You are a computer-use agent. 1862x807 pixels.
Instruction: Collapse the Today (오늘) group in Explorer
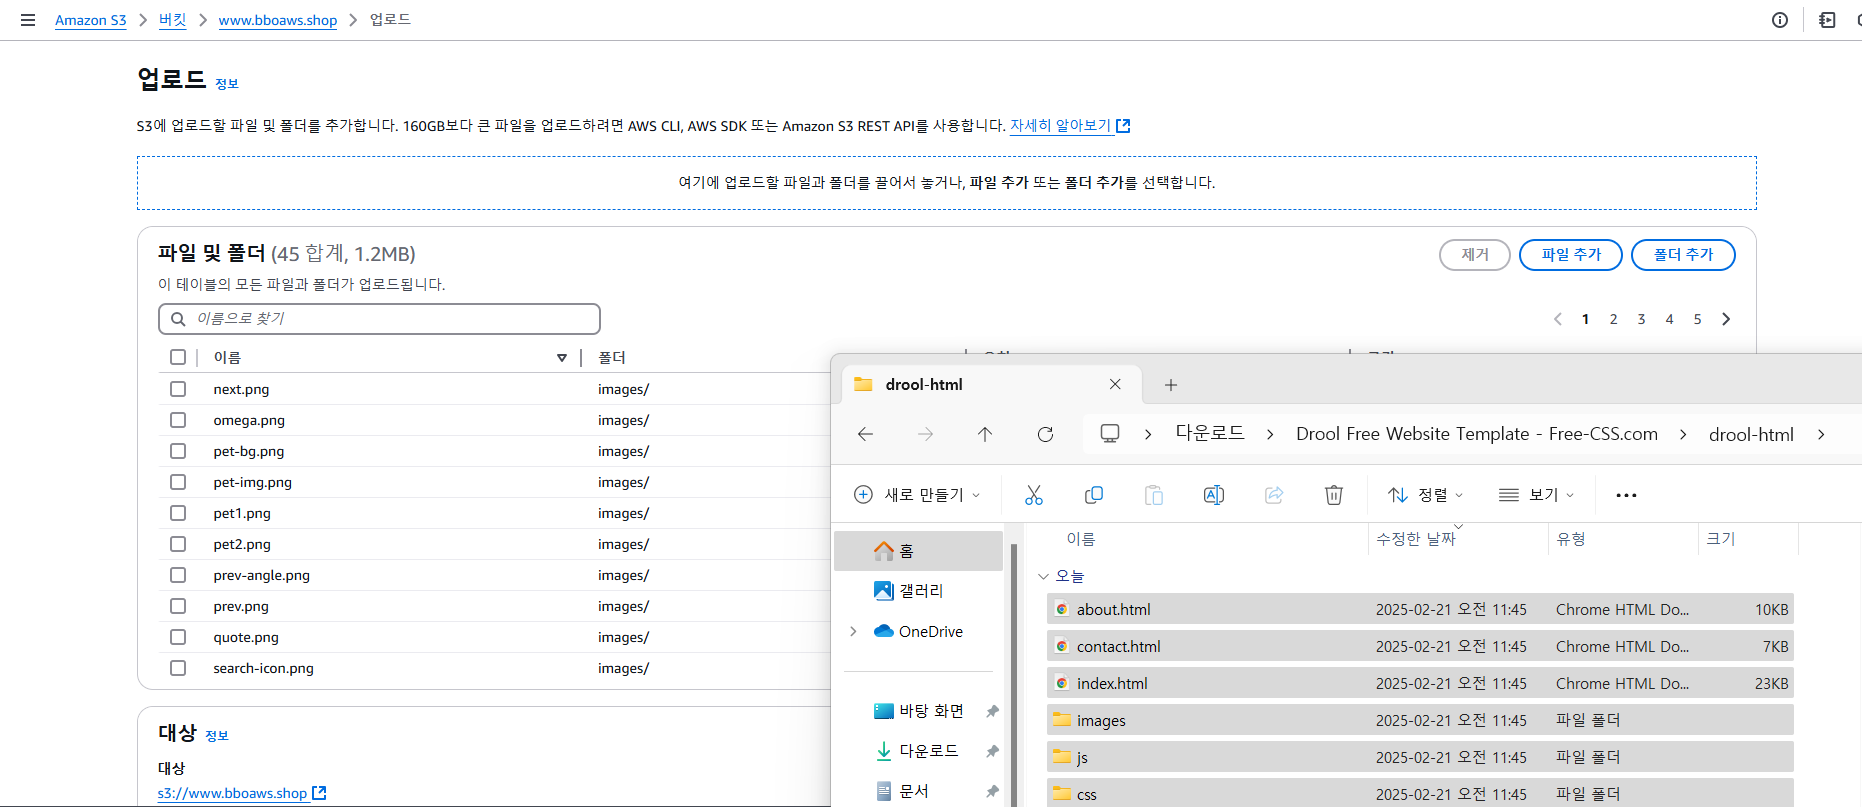[x=1043, y=576]
